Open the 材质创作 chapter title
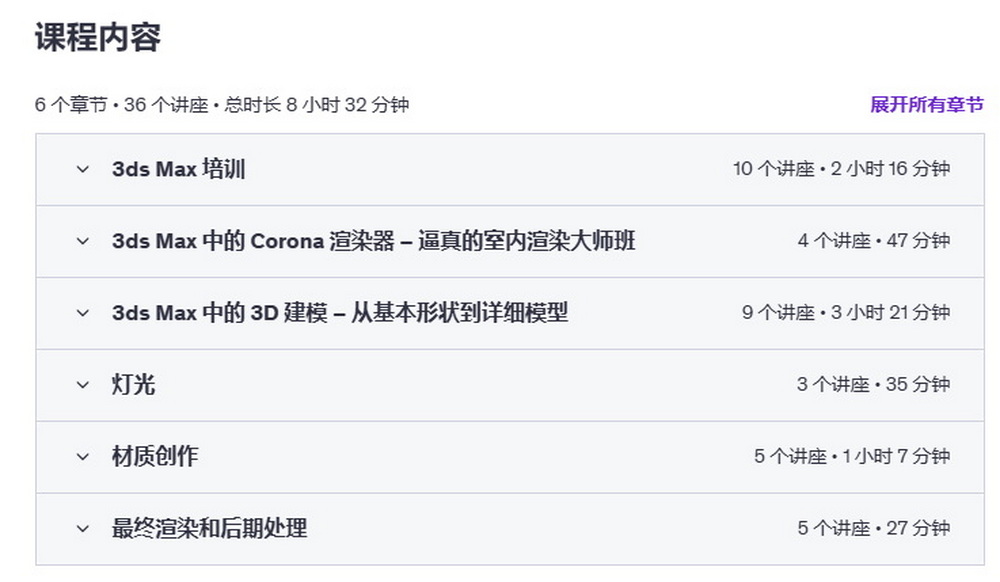Viewport: 1000px width, 582px height. (155, 456)
